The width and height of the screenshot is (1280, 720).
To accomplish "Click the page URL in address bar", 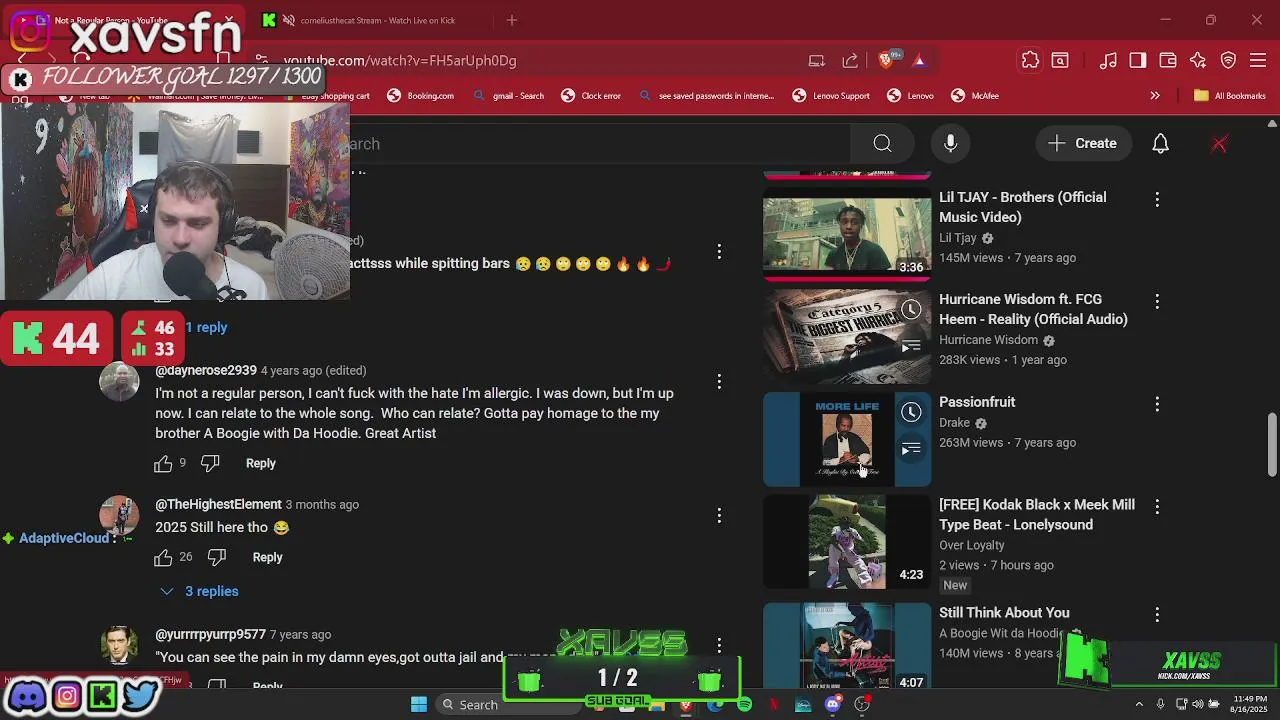I will (x=400, y=61).
